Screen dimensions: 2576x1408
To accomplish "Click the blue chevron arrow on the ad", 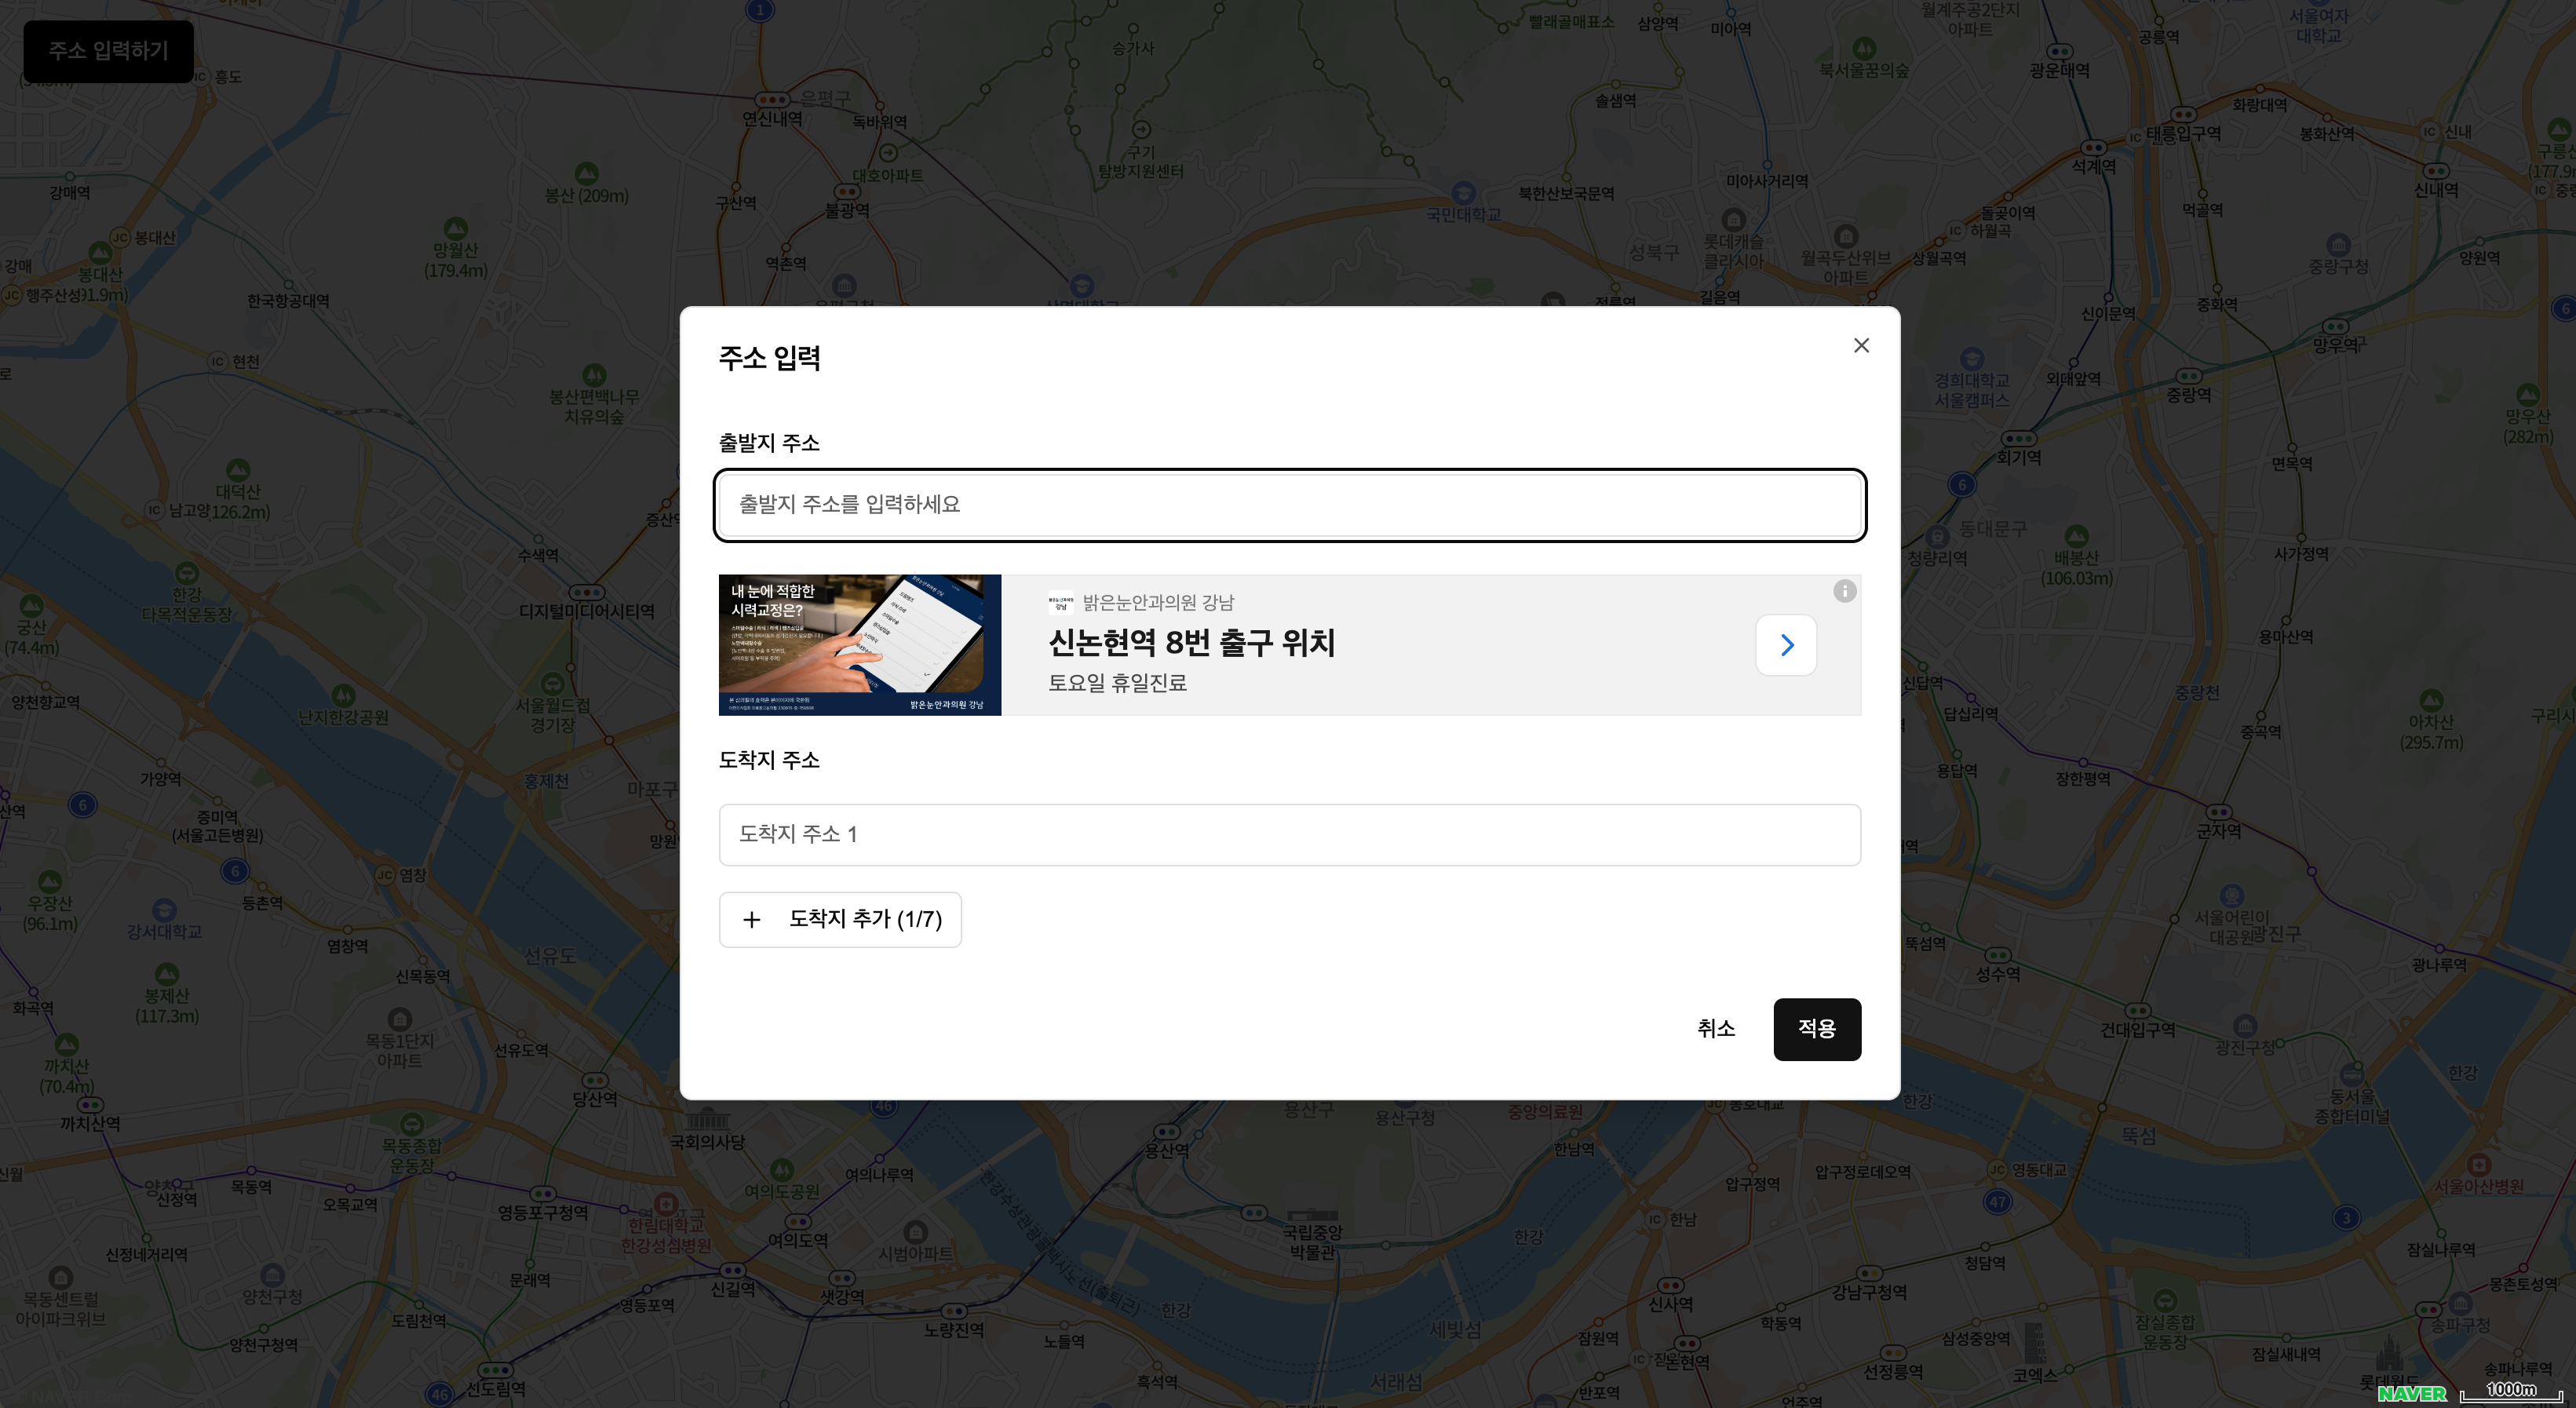I will [x=1786, y=645].
